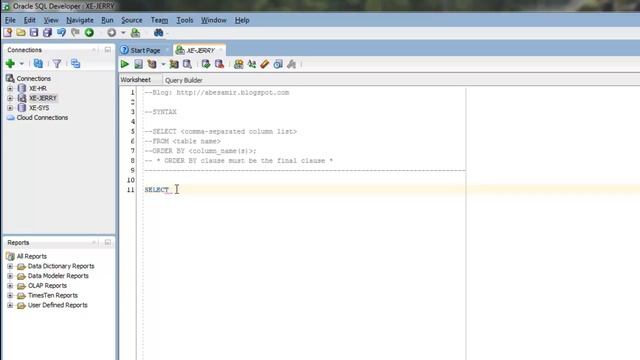
Task: Open the New Connection dropdown arrow
Action: pyautogui.click(x=22, y=64)
